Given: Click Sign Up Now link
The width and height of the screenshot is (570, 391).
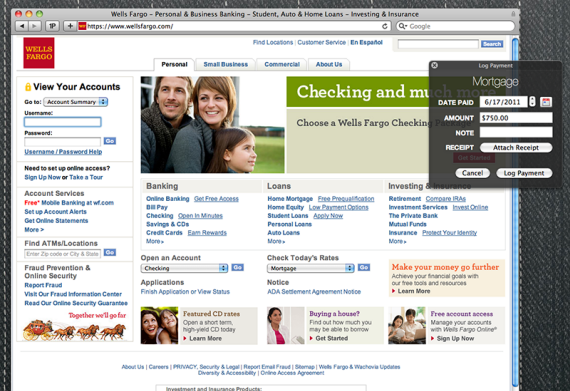Looking at the screenshot, I should pyautogui.click(x=43, y=177).
